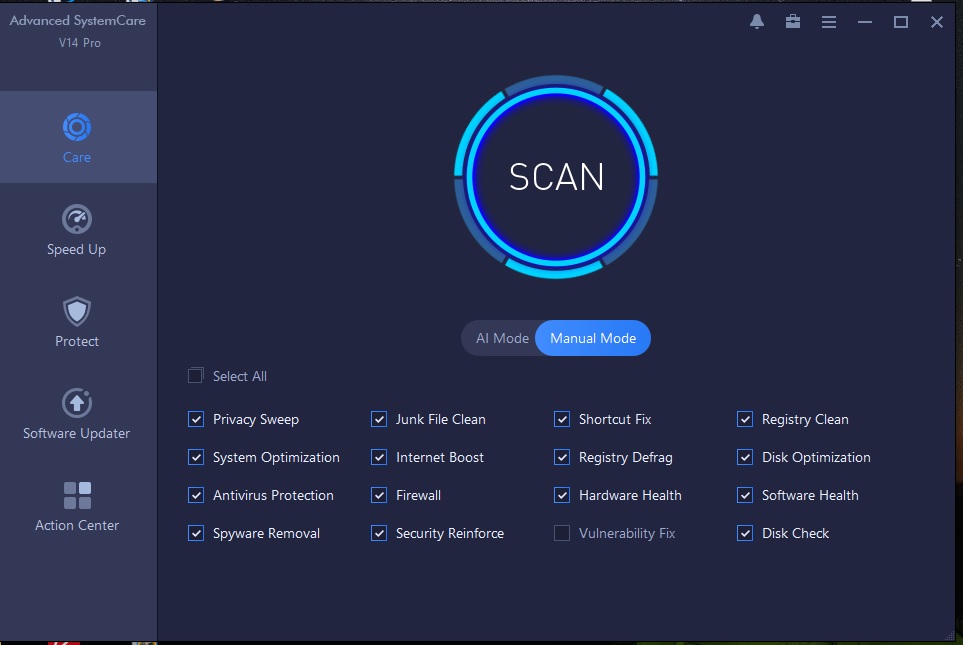Close the Advanced SystemCare window
The image size is (963, 645).
pyautogui.click(x=937, y=22)
